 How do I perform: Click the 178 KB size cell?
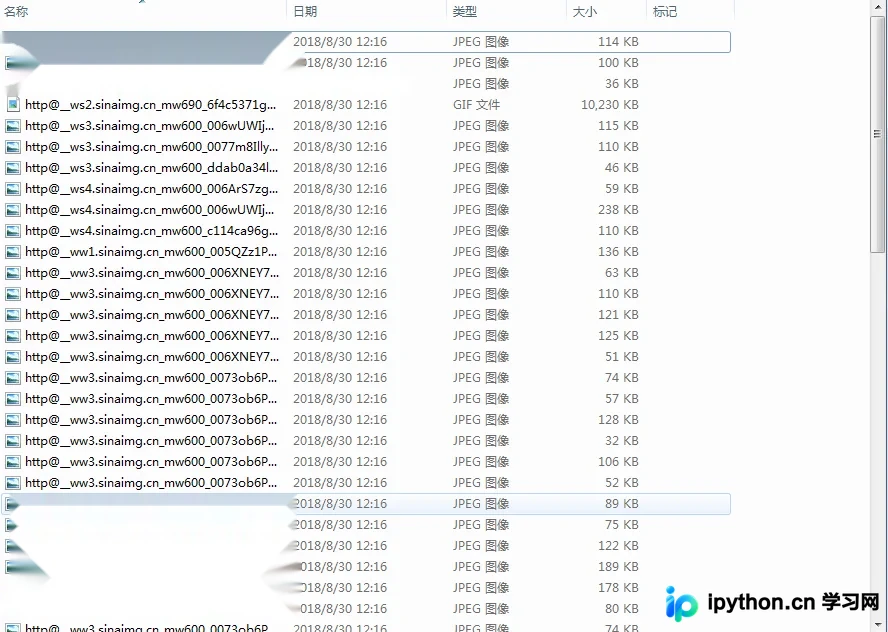[x=618, y=587]
